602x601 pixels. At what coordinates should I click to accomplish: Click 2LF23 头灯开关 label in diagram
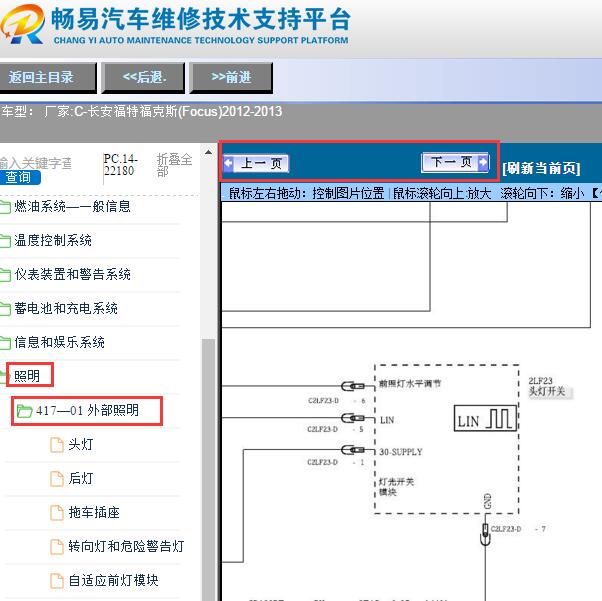[547, 386]
